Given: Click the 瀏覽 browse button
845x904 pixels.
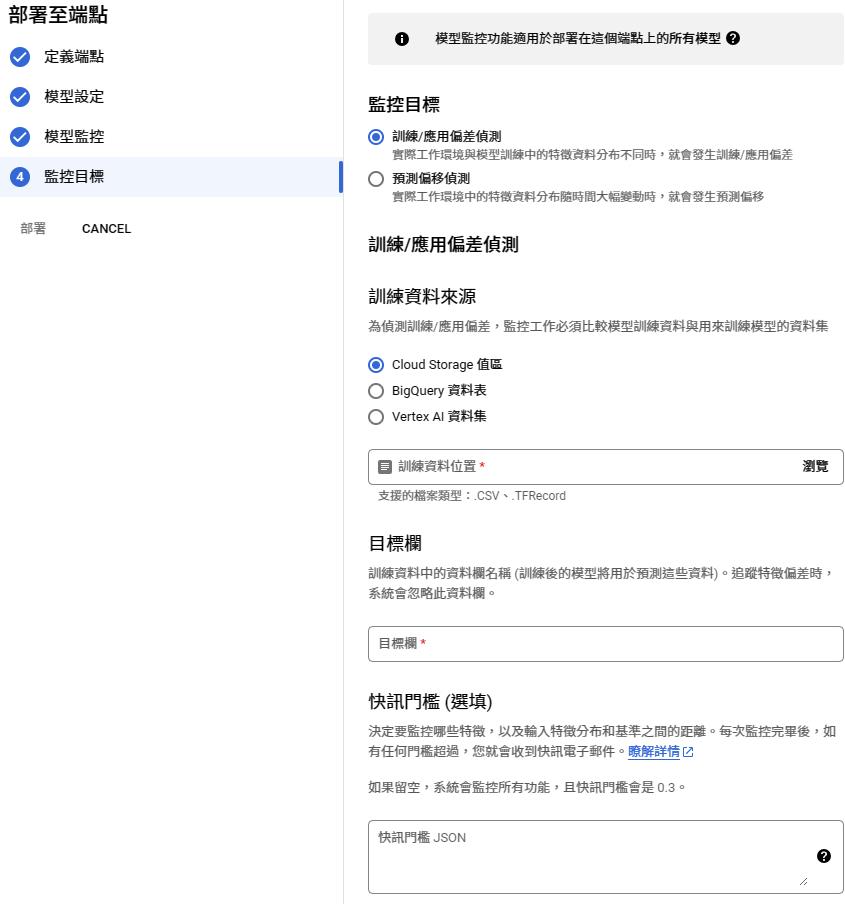Looking at the screenshot, I should point(815,466).
